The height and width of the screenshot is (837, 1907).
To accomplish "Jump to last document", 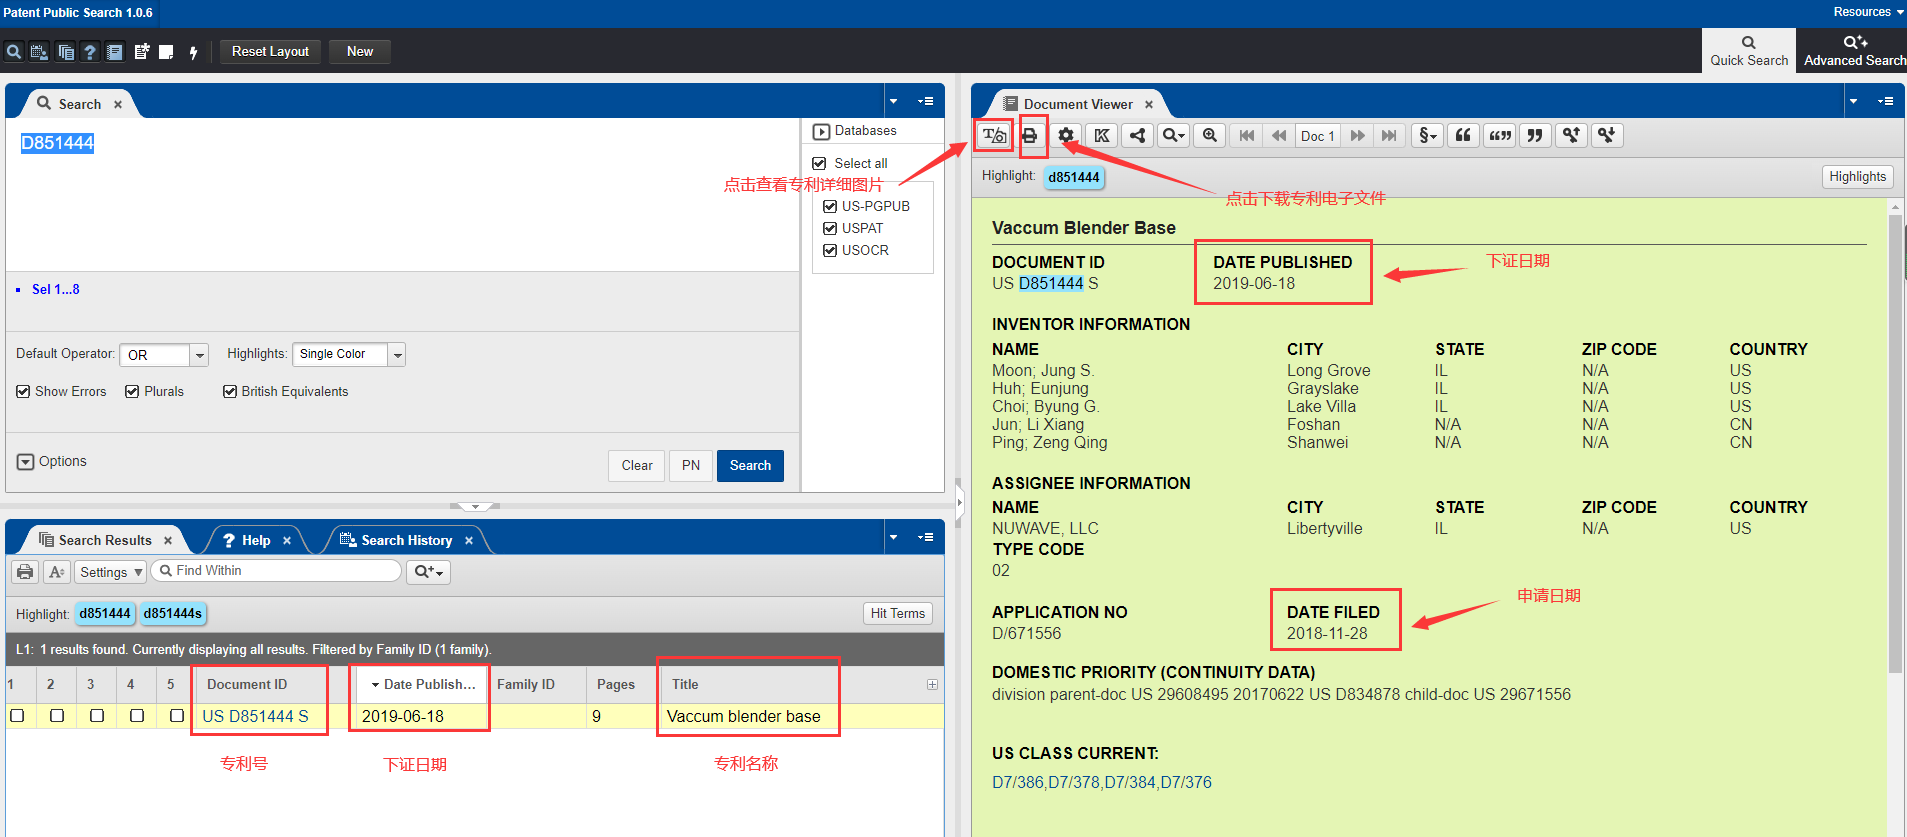I will (x=1389, y=136).
